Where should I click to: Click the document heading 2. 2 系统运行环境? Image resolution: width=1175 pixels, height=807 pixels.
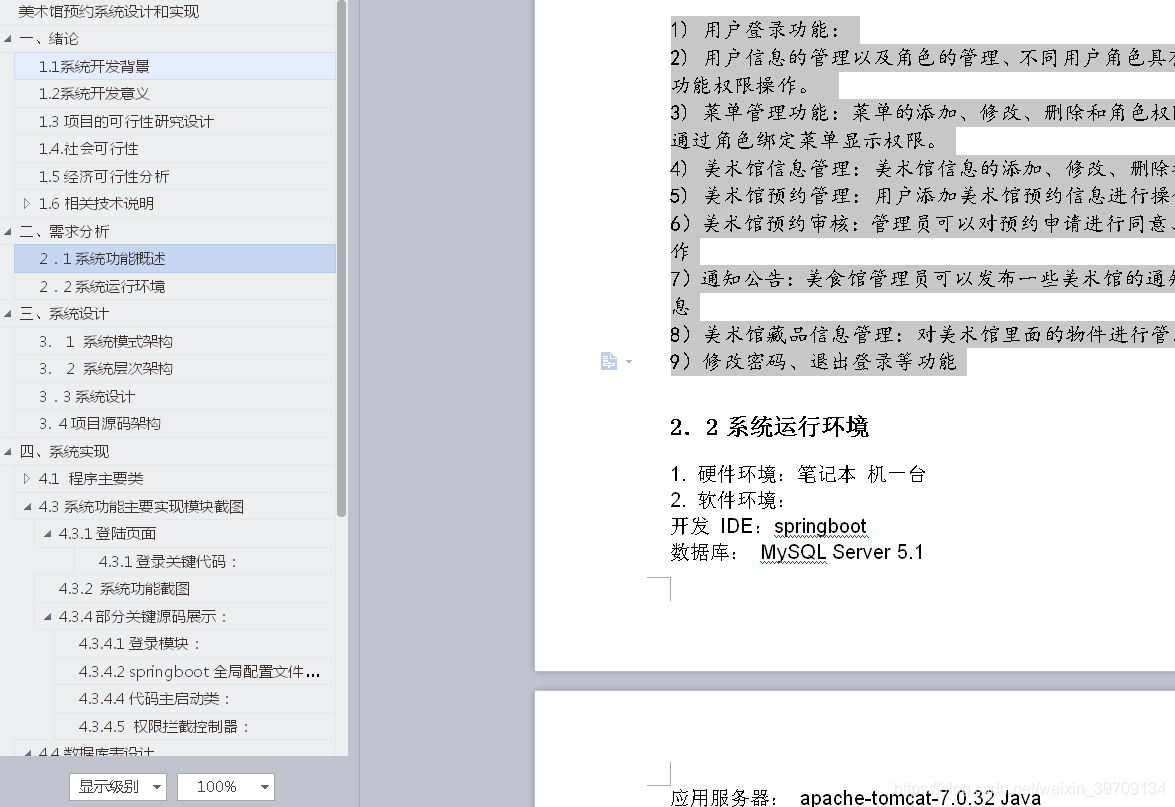769,426
